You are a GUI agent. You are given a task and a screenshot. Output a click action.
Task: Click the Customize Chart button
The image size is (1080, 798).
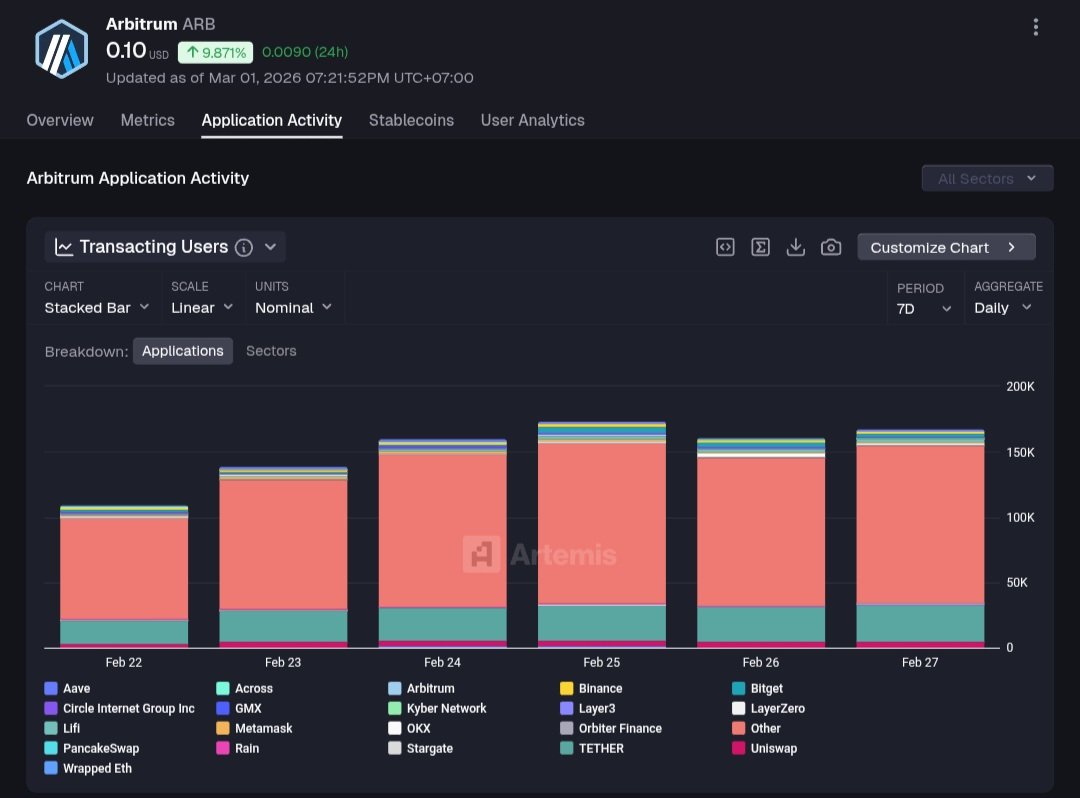(x=945, y=247)
